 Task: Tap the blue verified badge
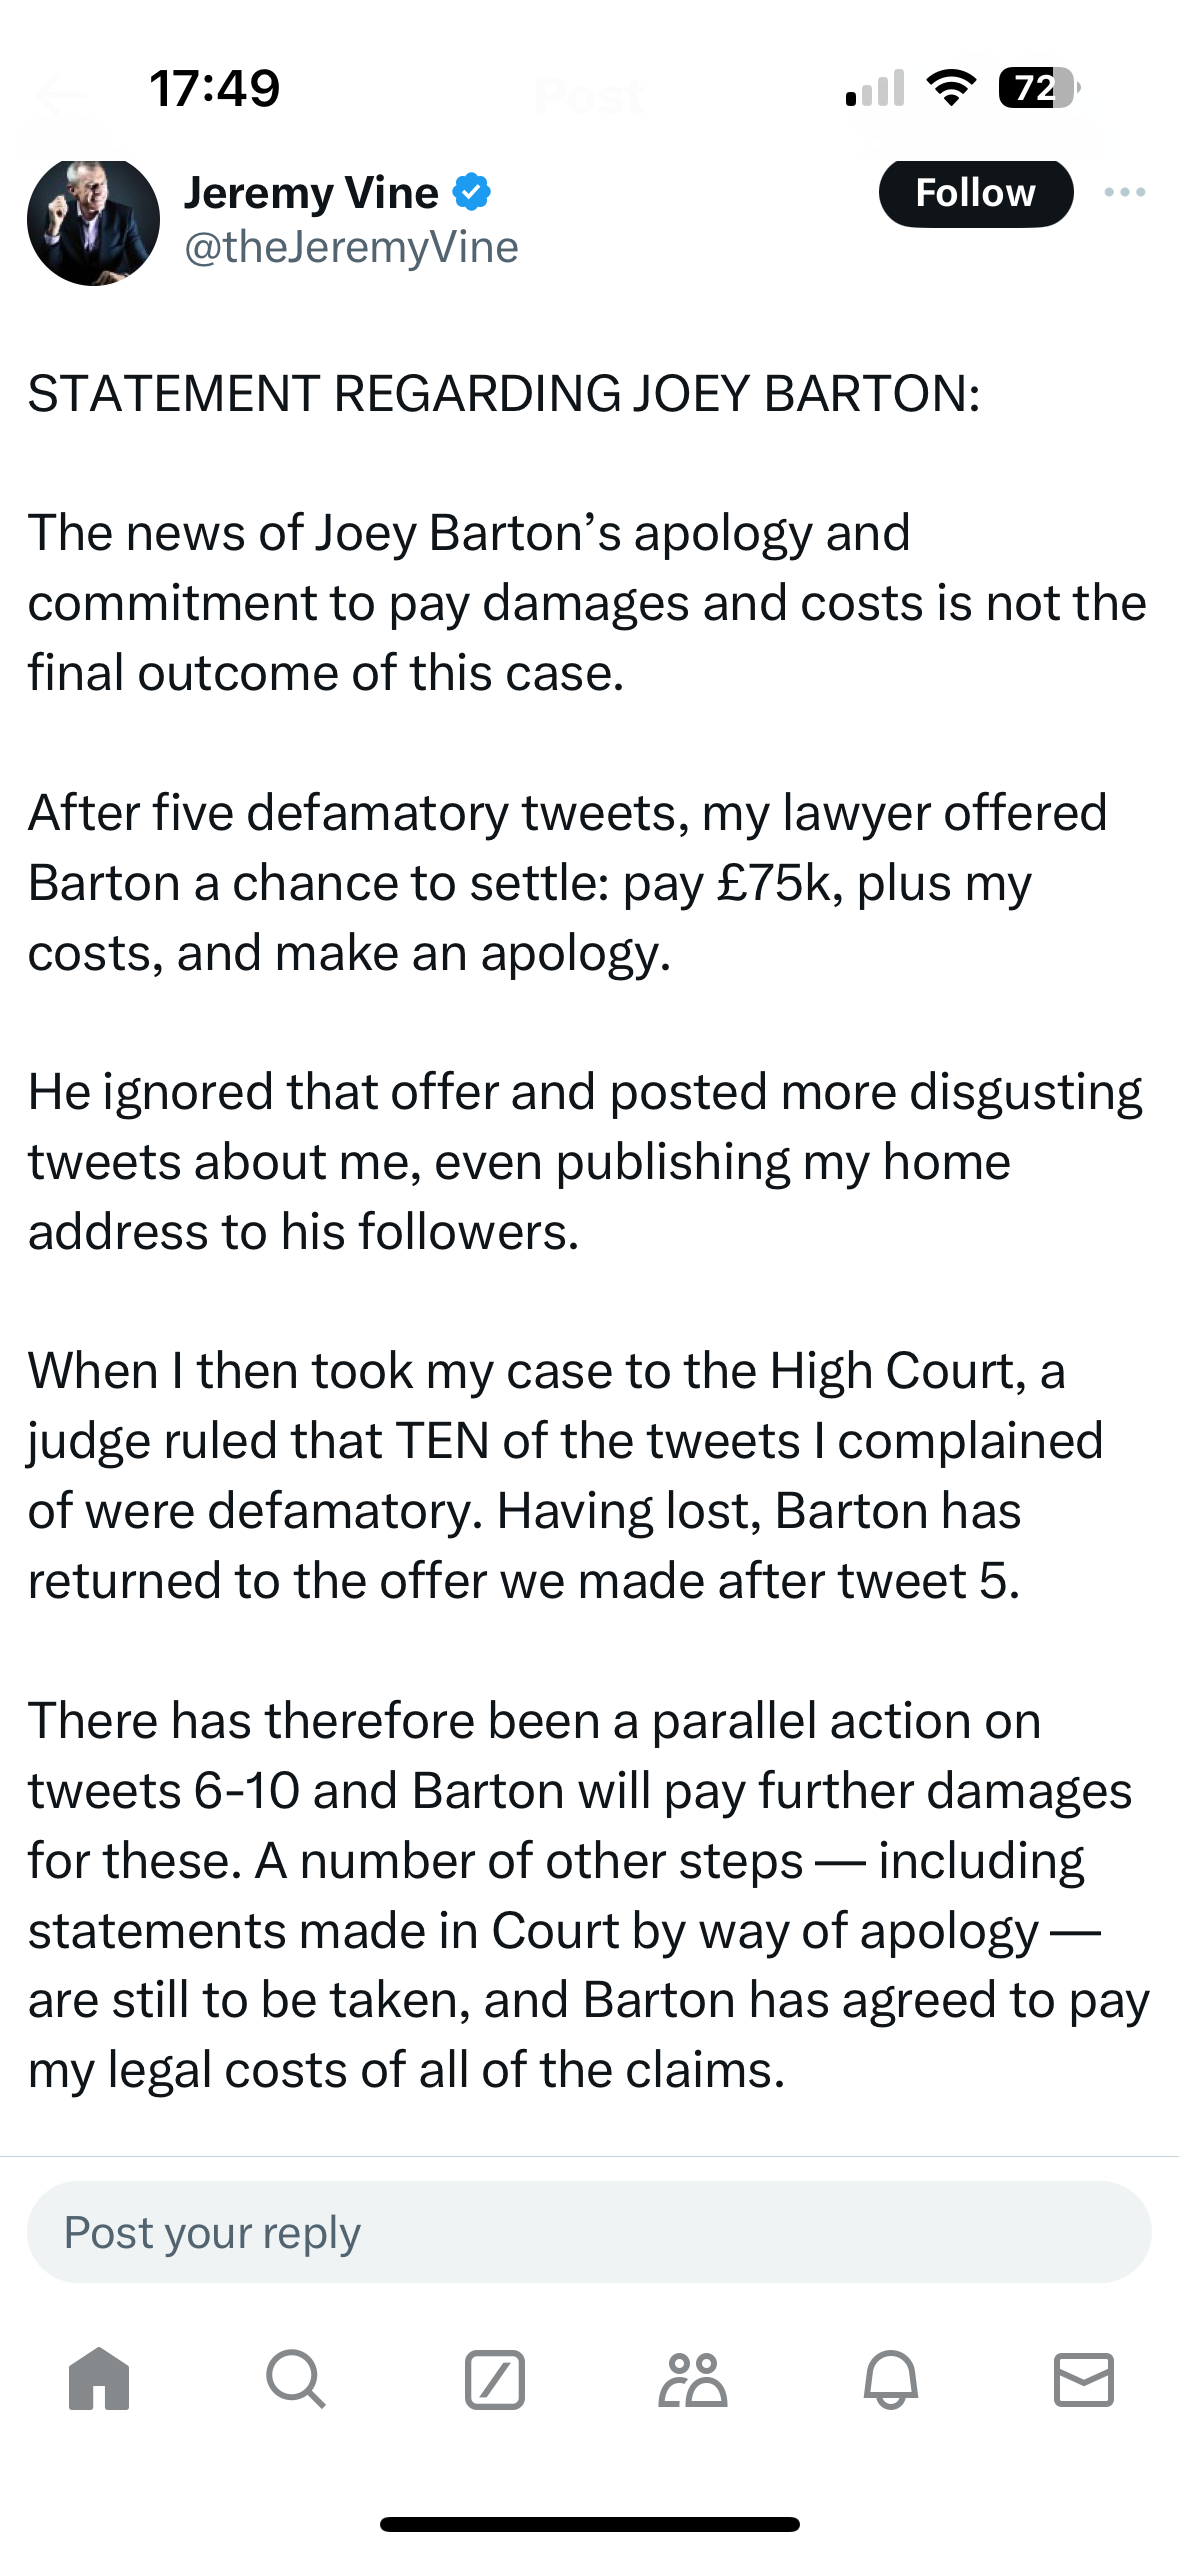click(471, 192)
